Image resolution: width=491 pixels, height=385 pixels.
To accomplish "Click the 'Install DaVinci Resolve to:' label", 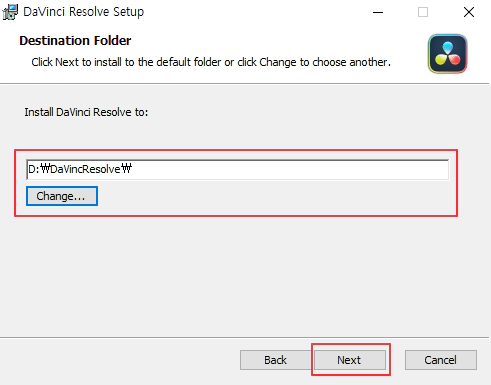I will [x=86, y=112].
